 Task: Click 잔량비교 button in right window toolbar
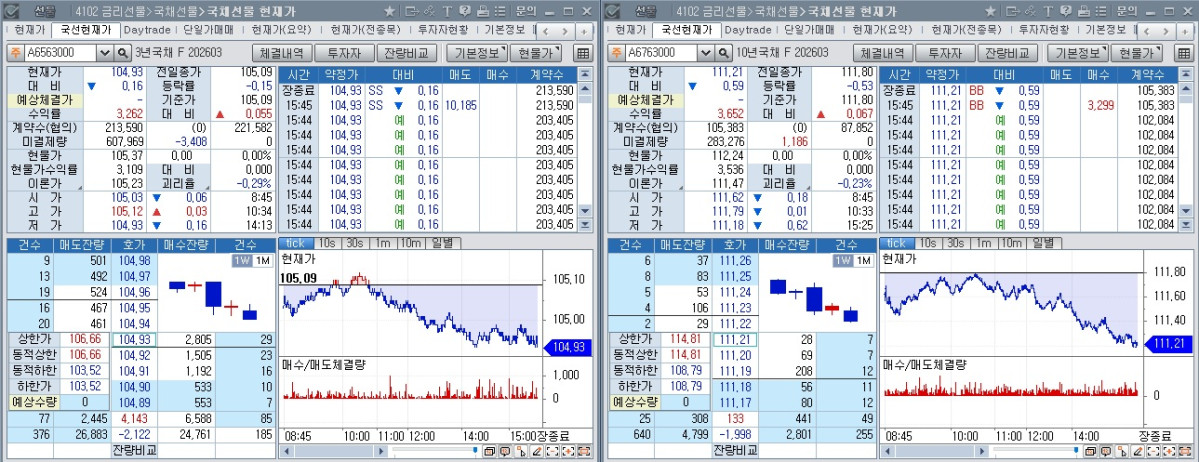[1007, 53]
